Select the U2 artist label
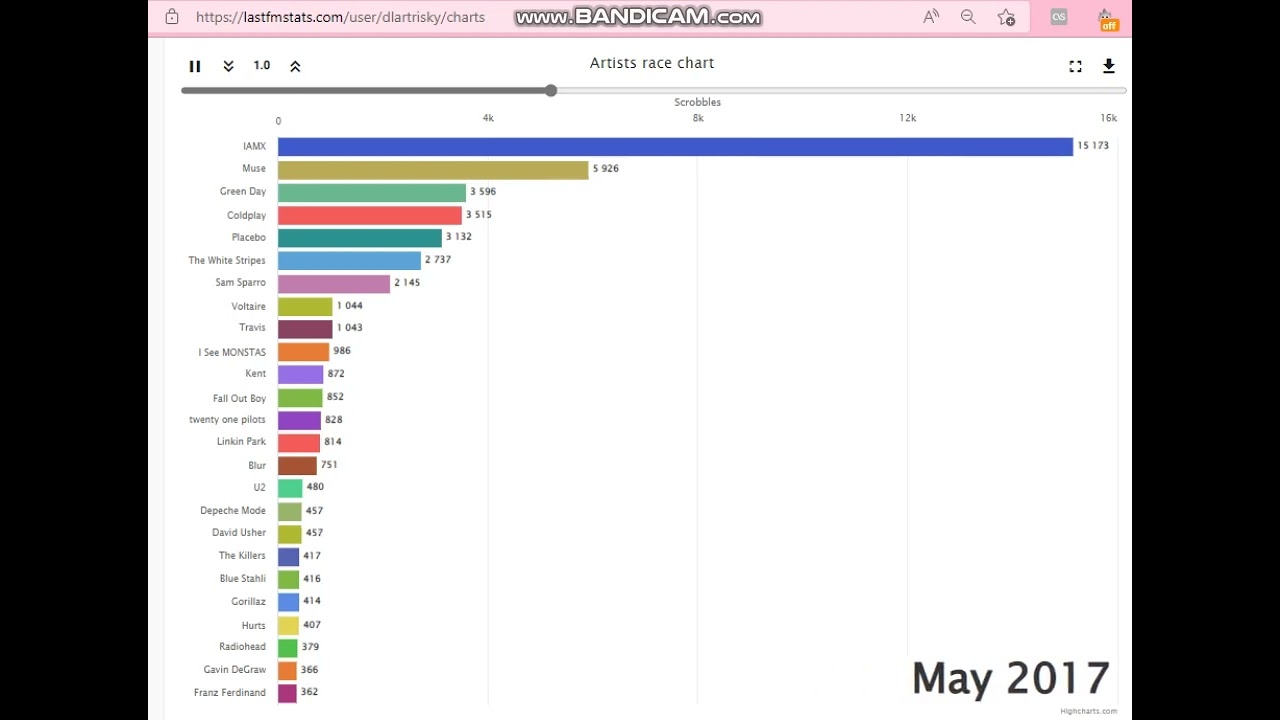 coord(259,487)
